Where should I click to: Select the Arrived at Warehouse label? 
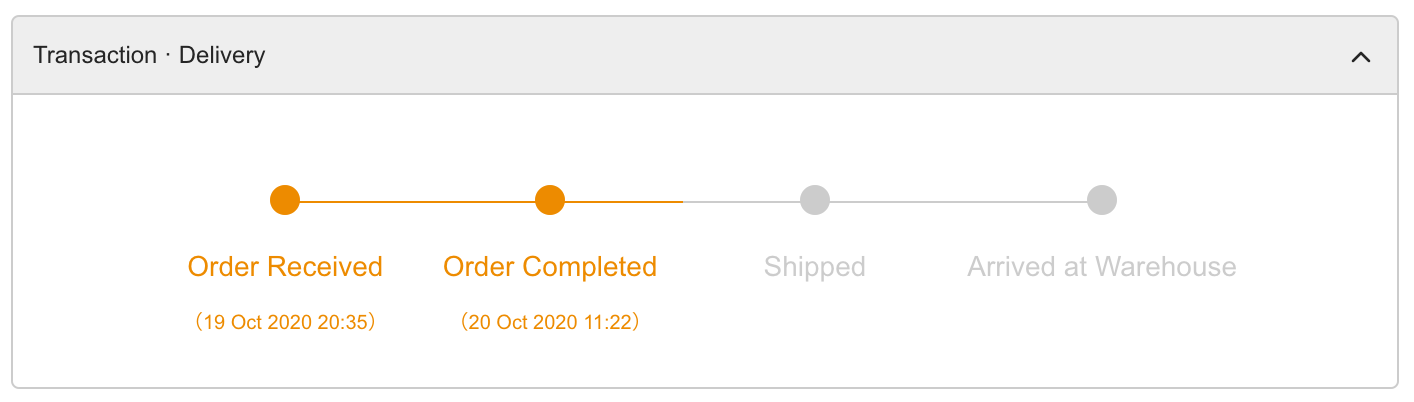pyautogui.click(x=1102, y=267)
